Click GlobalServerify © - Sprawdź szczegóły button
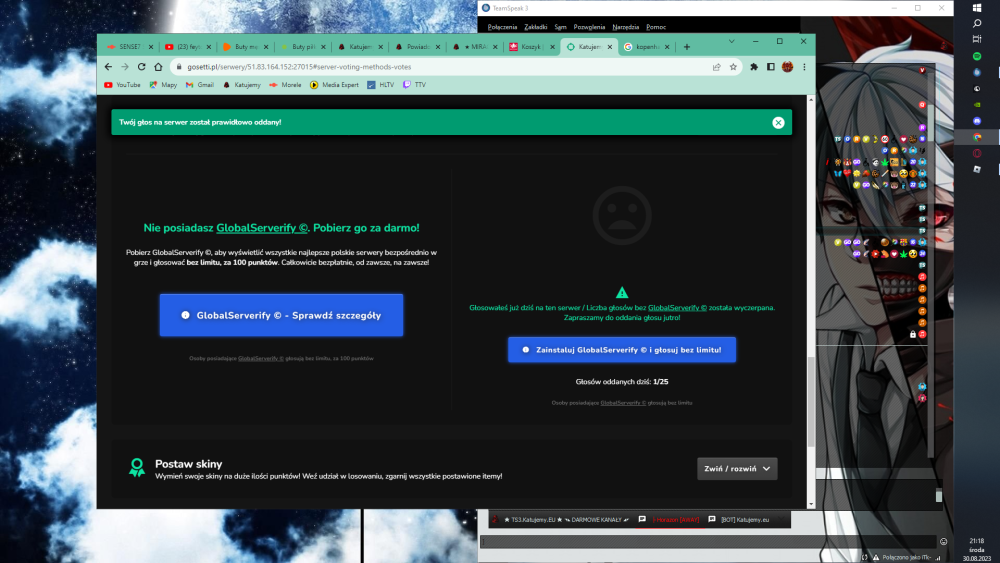The image size is (1000, 563). click(x=281, y=315)
